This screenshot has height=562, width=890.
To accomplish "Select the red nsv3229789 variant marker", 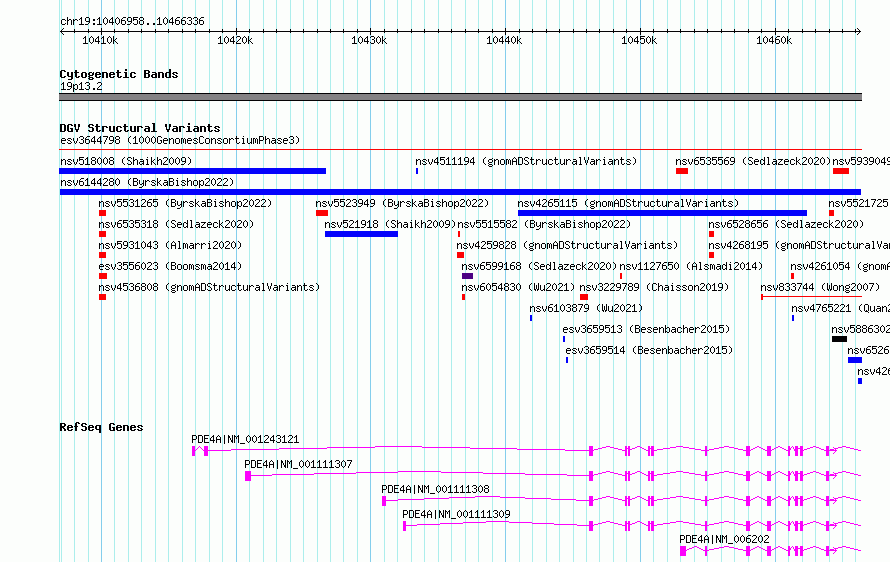I will 583,297.
